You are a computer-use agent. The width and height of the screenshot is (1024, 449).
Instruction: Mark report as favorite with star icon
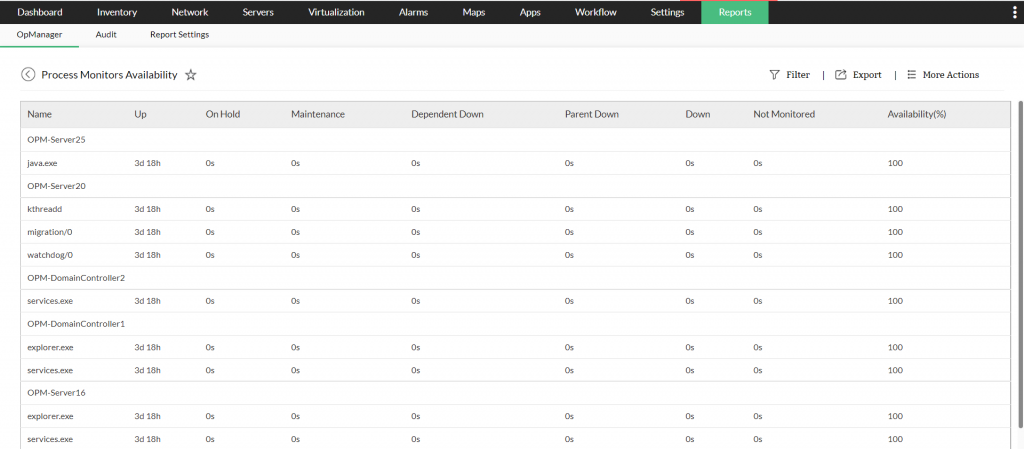coord(191,75)
